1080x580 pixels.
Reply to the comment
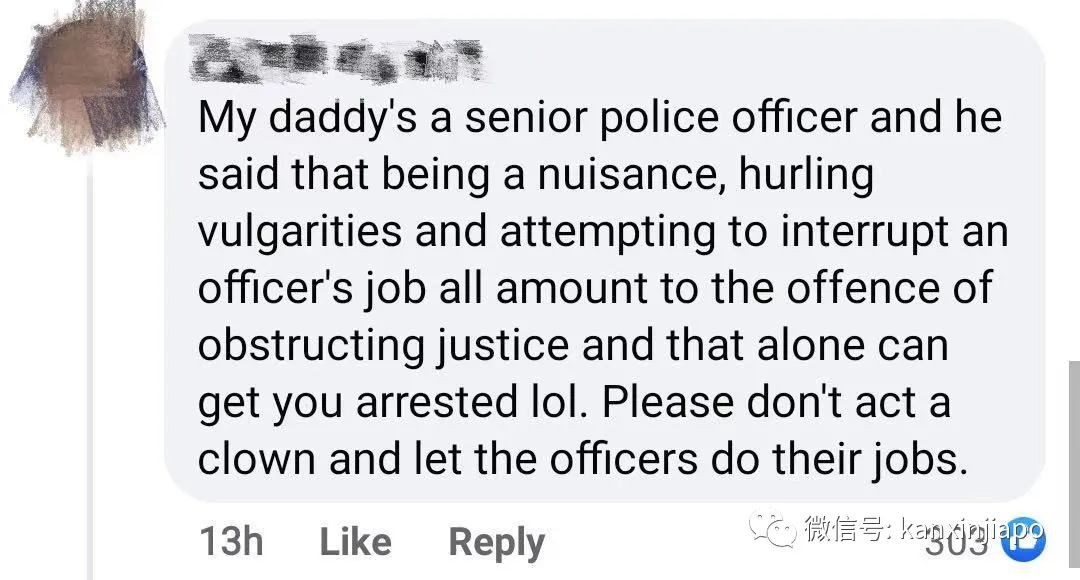[x=496, y=542]
